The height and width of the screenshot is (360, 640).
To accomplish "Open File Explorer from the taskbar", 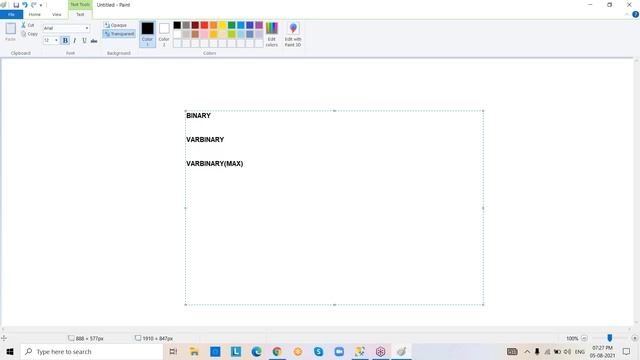I will point(194,351).
